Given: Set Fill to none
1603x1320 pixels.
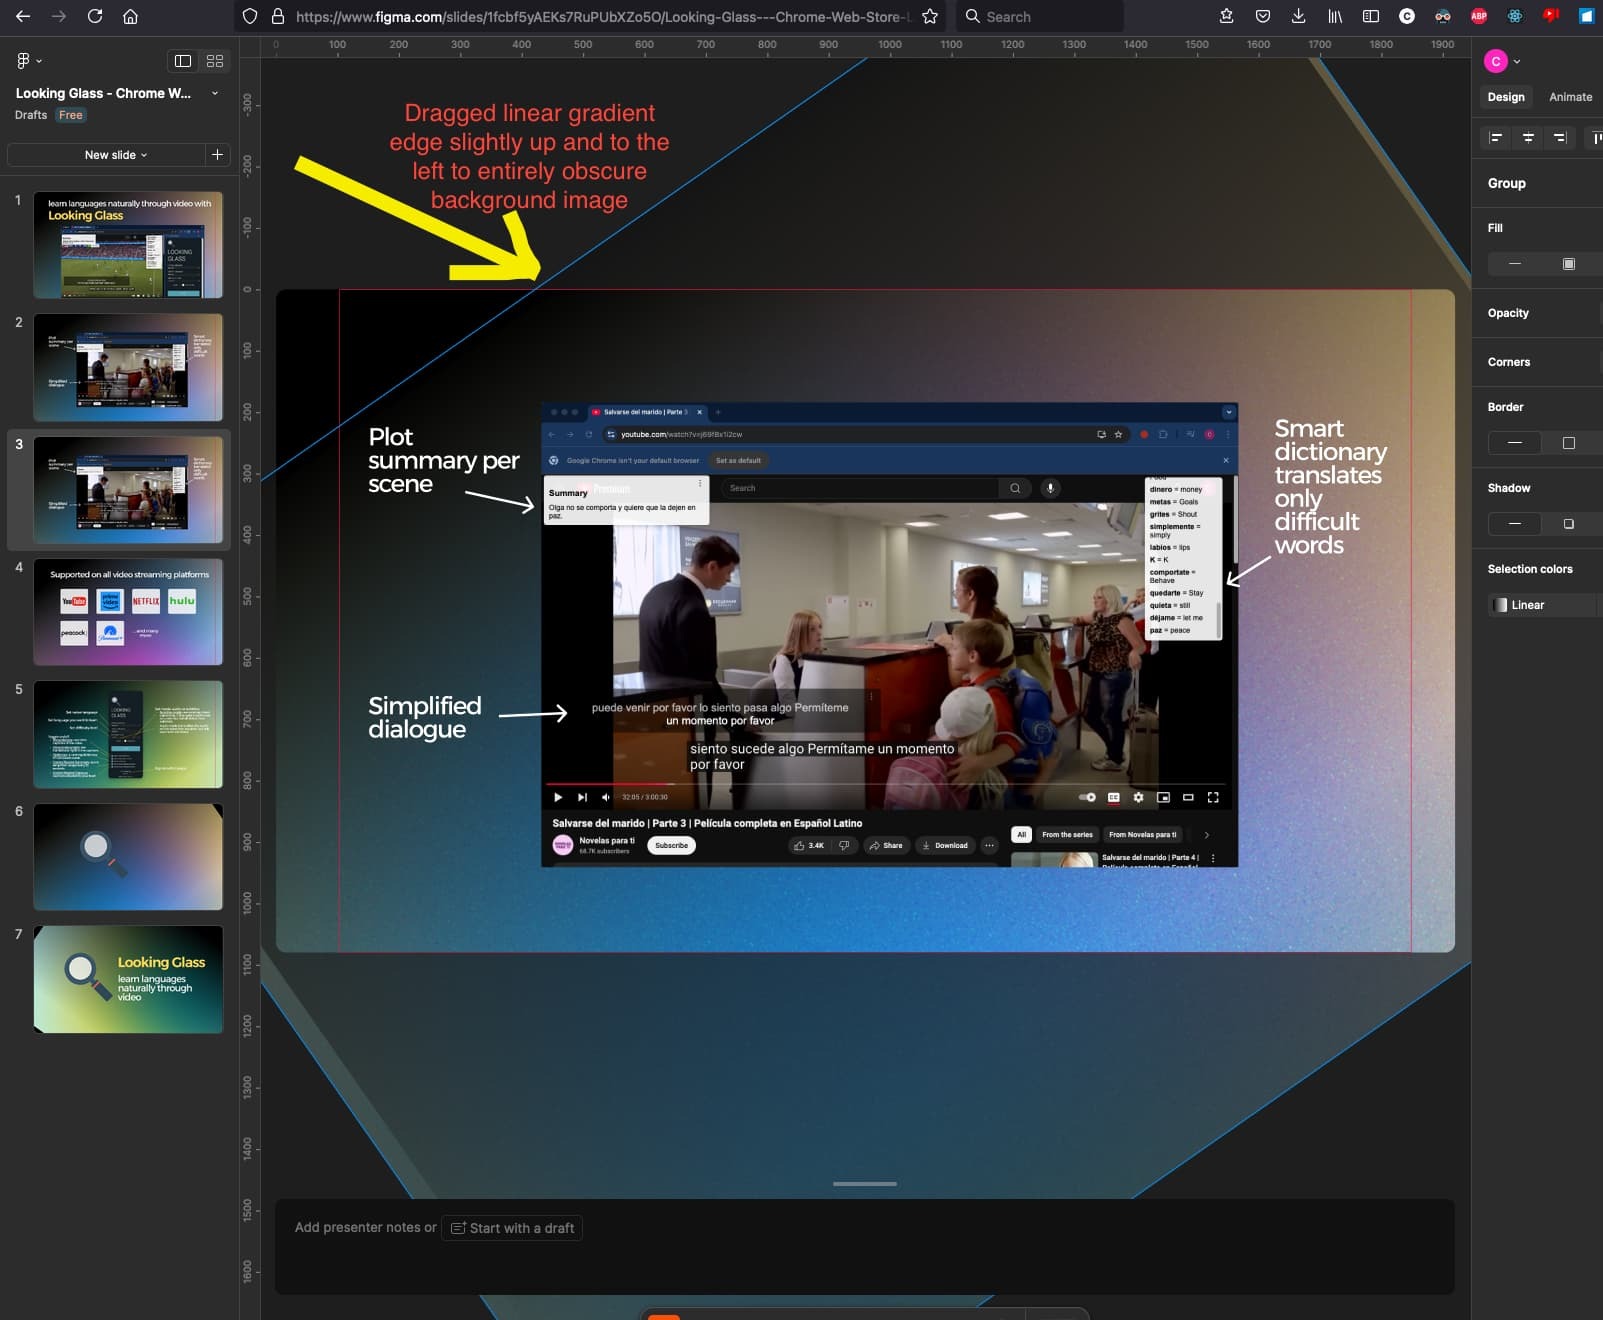Looking at the screenshot, I should pyautogui.click(x=1515, y=264).
